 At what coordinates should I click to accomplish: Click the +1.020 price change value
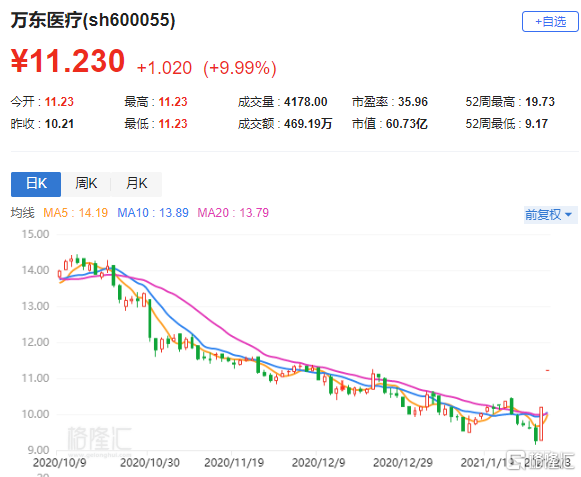pos(164,68)
